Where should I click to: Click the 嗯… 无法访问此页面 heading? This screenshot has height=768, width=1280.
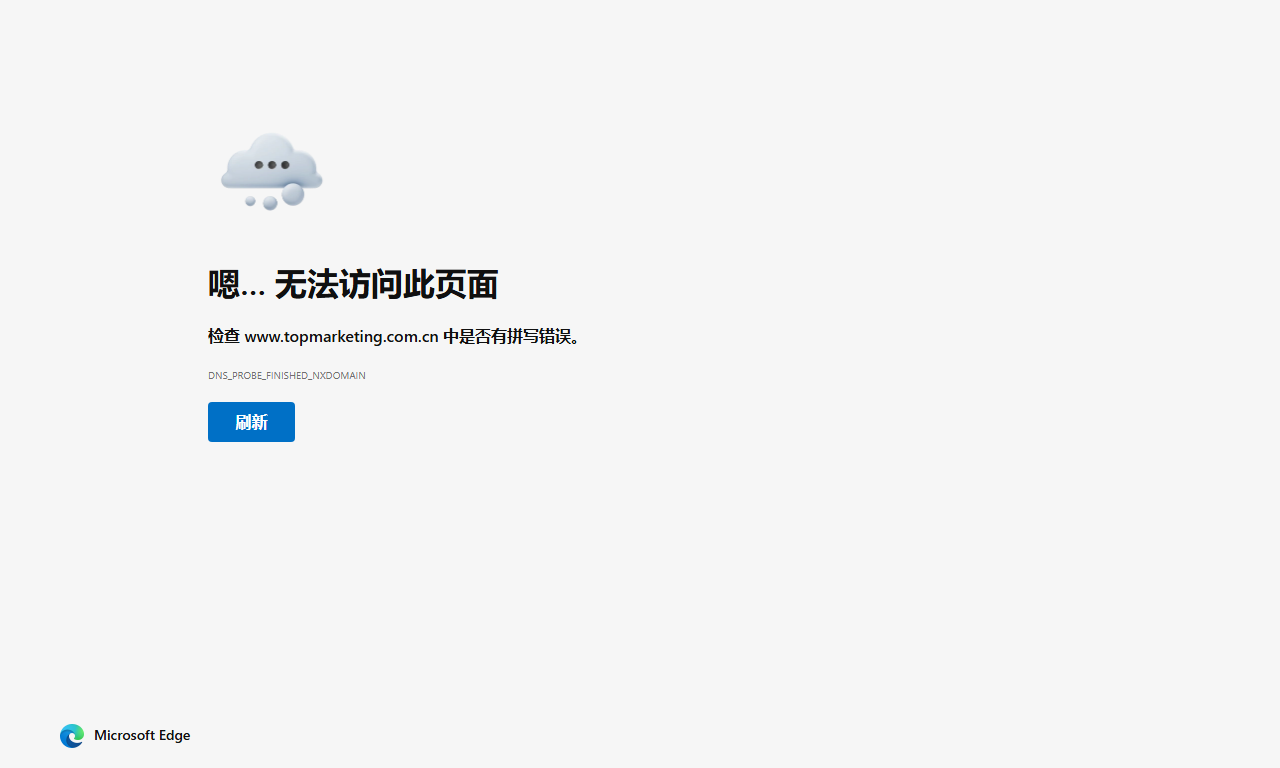click(x=353, y=285)
